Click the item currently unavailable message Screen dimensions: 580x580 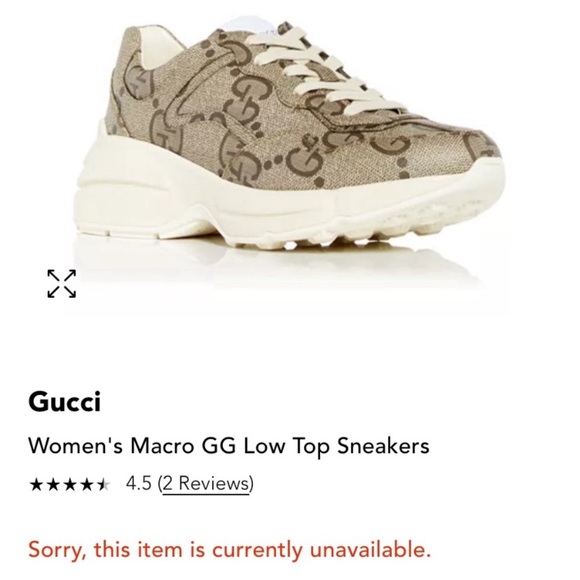(x=229, y=550)
